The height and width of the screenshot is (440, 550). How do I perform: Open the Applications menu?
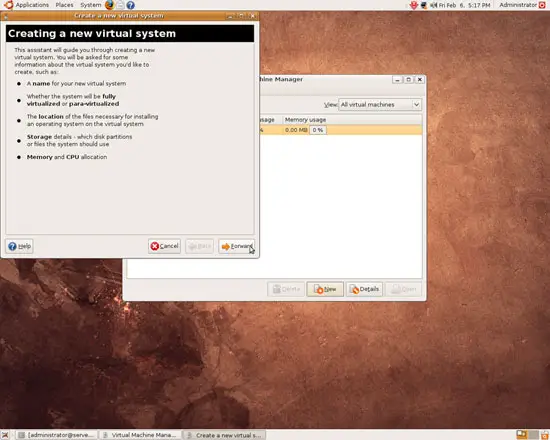[32, 5]
